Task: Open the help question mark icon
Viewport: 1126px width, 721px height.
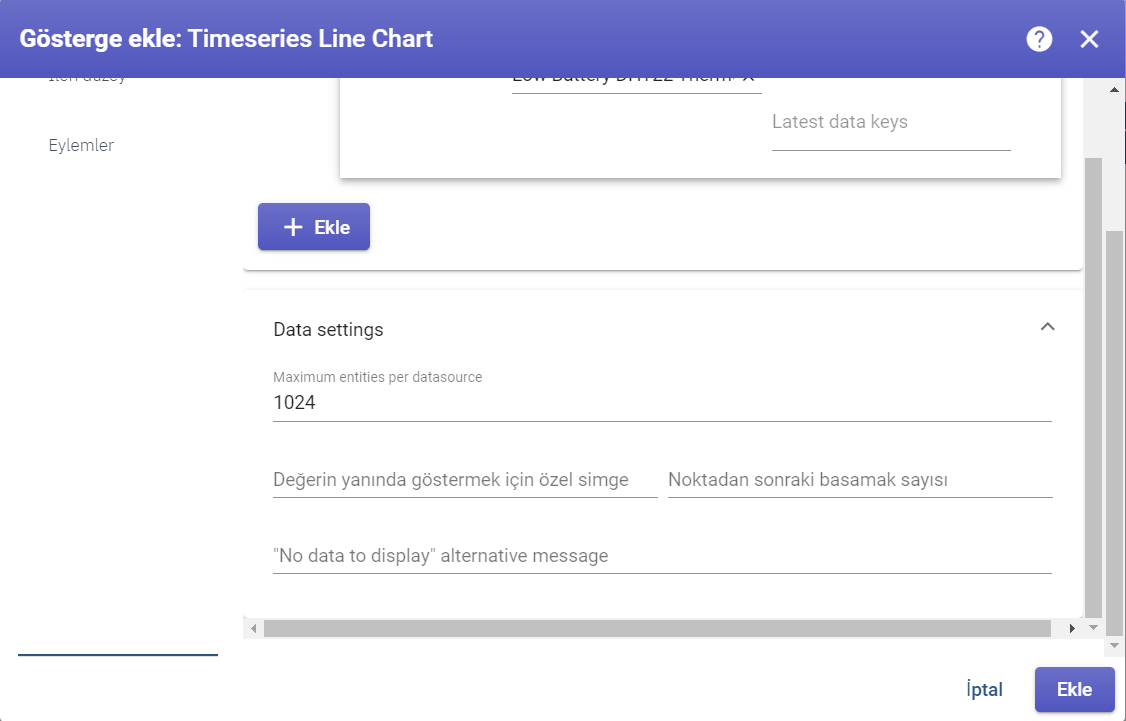Action: pyautogui.click(x=1039, y=39)
